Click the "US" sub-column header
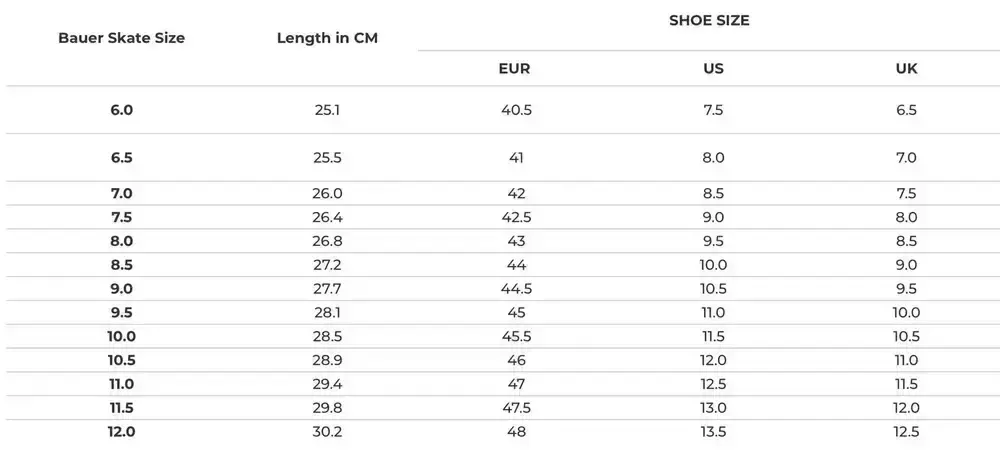 [x=713, y=69]
